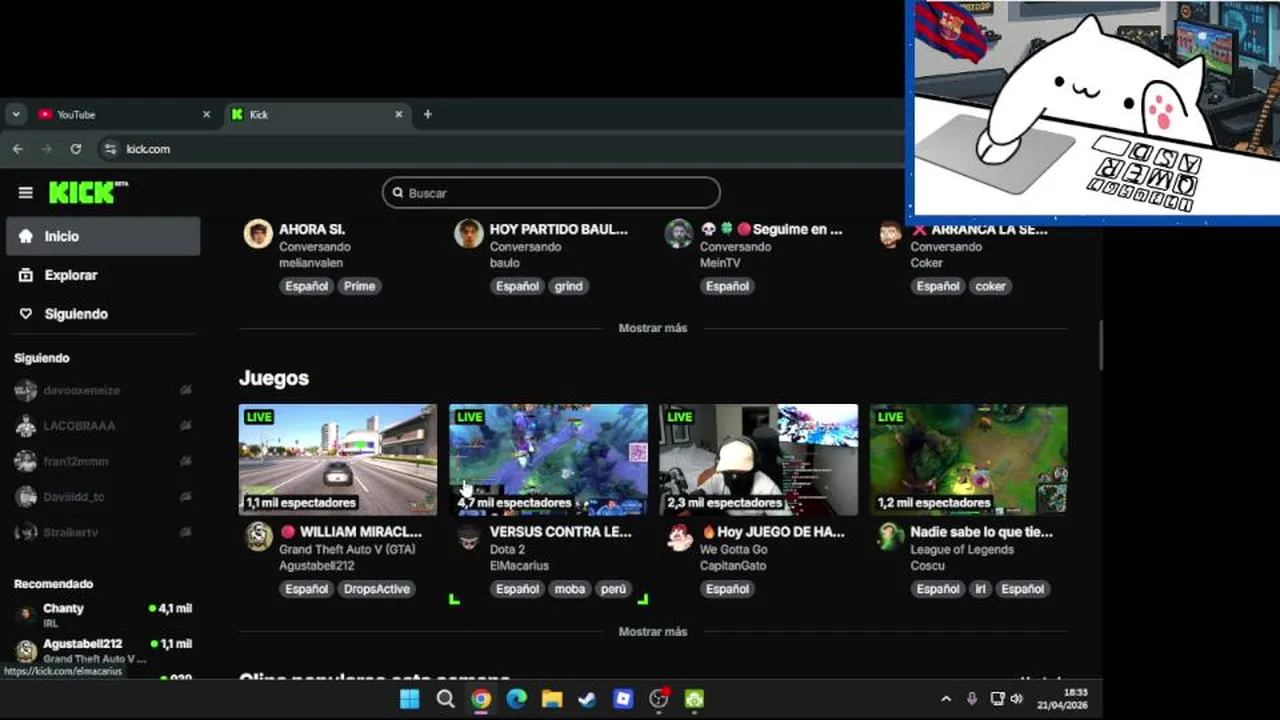Open the VERSUS CONTRA LE... stream title
This screenshot has width=1280, height=720.
pyautogui.click(x=561, y=532)
